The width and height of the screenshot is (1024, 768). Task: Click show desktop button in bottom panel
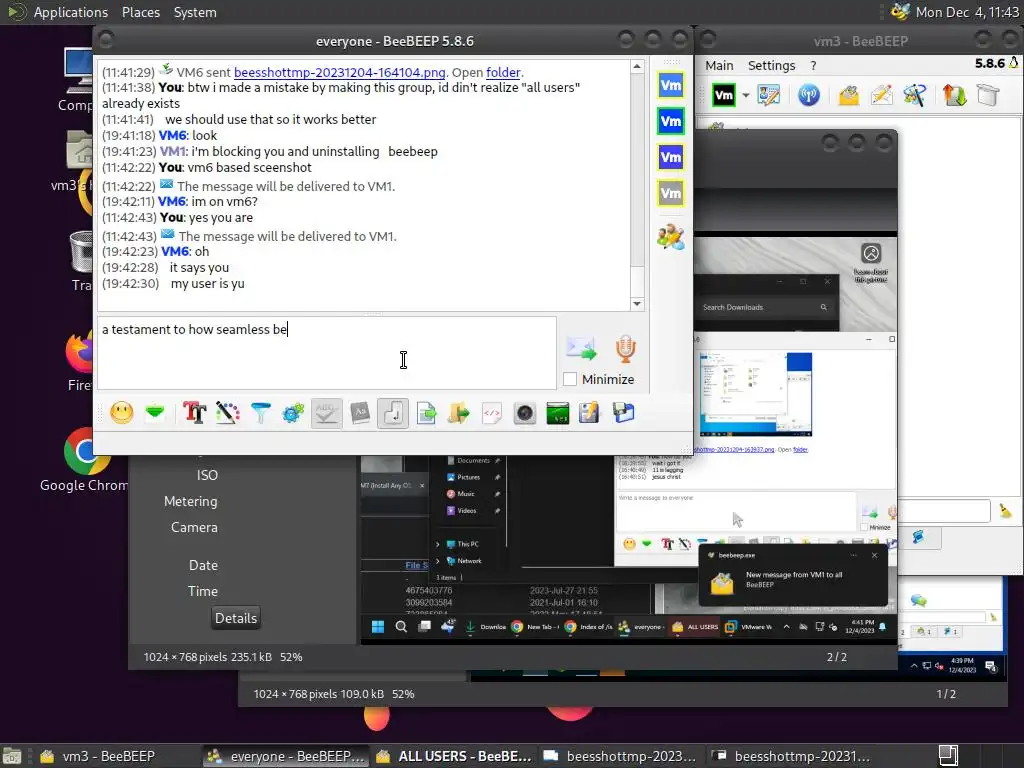12,756
